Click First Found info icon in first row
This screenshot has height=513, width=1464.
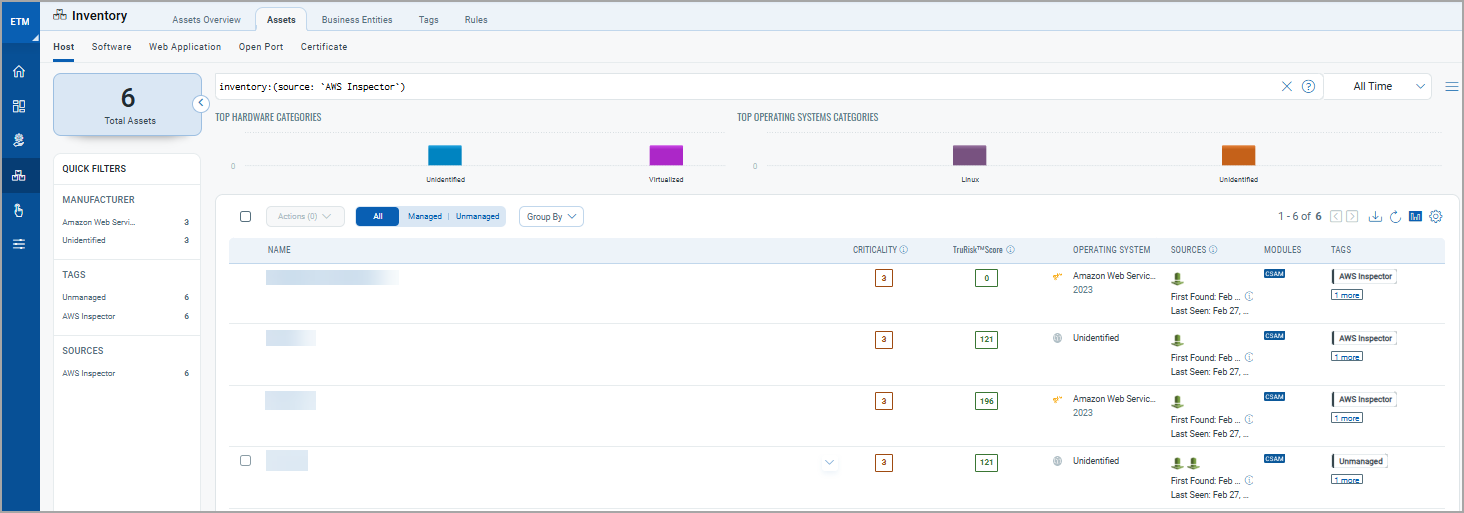pos(1249,296)
